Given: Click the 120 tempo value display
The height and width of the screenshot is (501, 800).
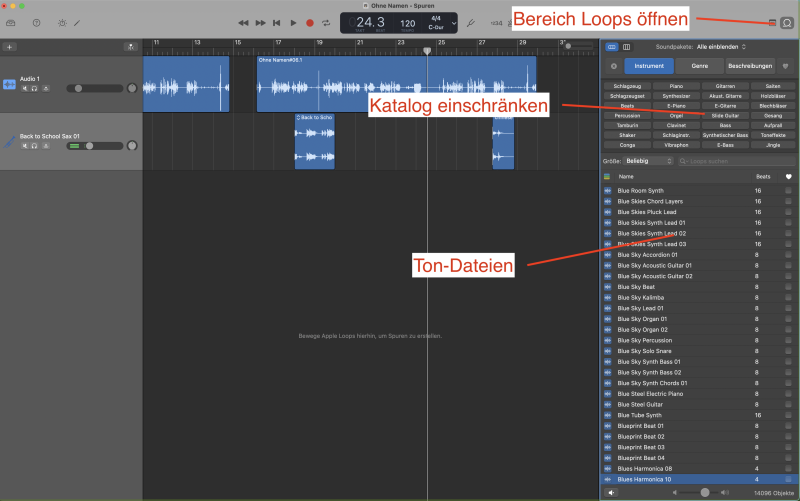Looking at the screenshot, I should click(x=407, y=23).
